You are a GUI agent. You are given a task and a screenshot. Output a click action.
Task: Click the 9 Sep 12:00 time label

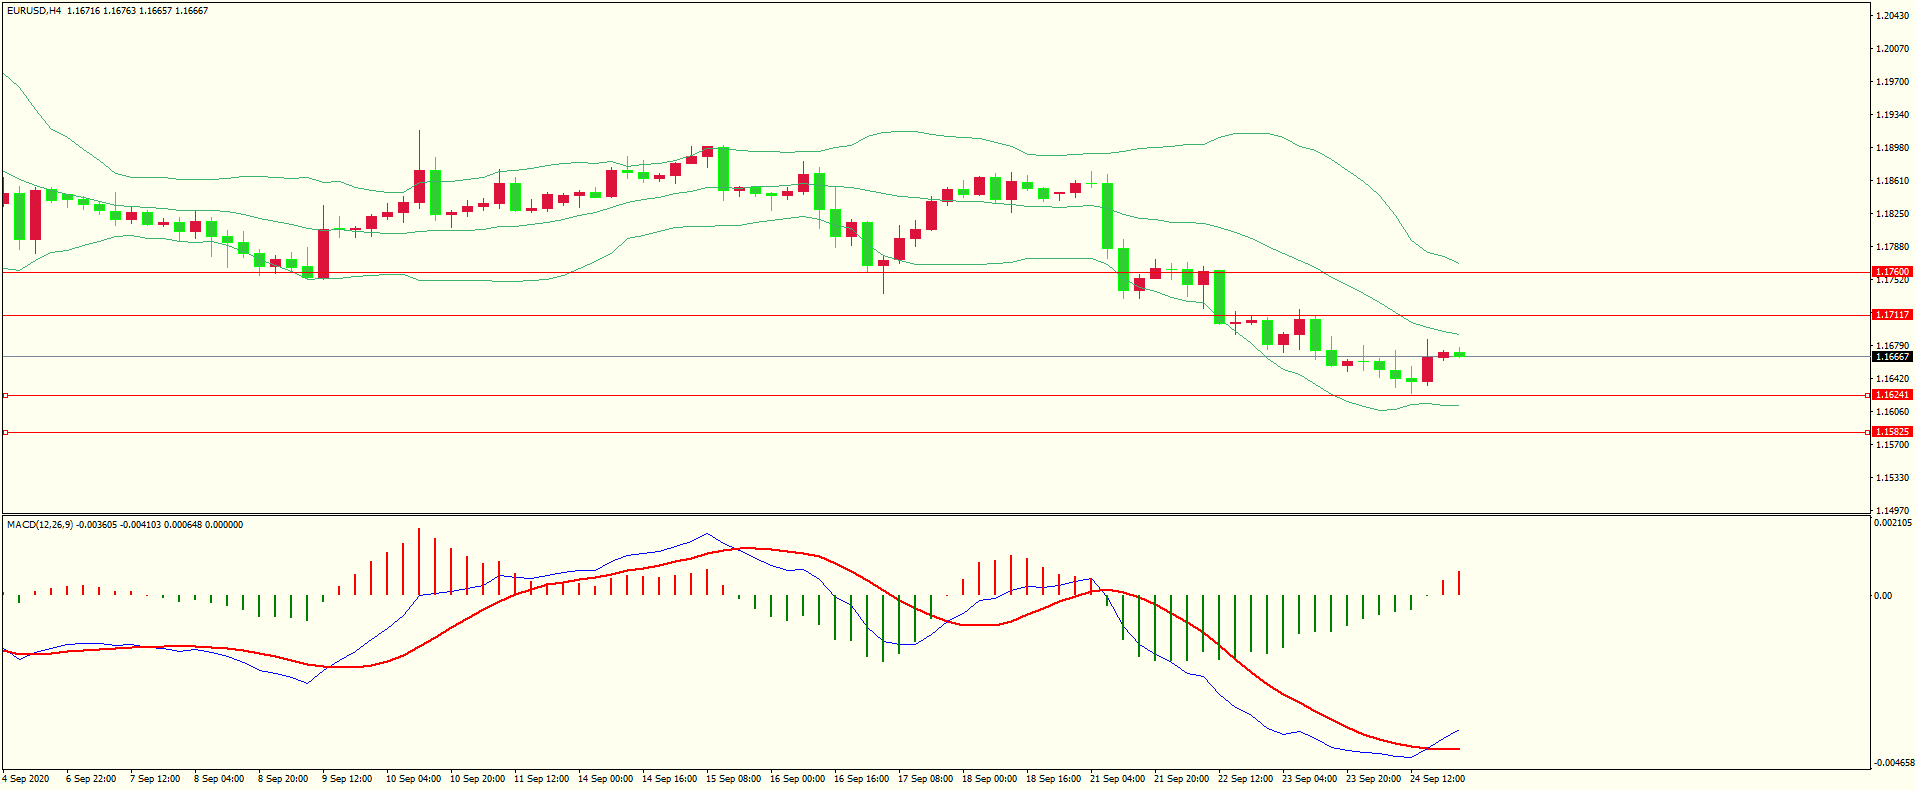point(347,779)
